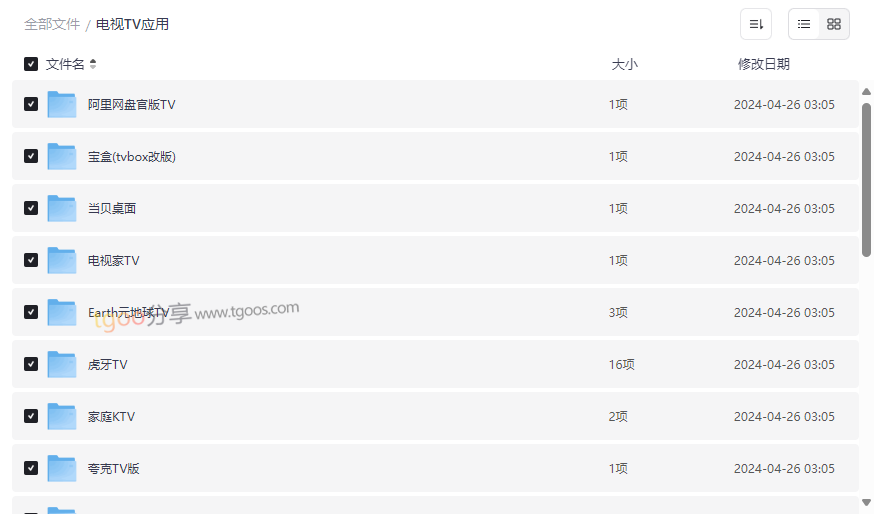Click the scrollbar up arrow
The width and height of the screenshot is (874, 514).
866,91
